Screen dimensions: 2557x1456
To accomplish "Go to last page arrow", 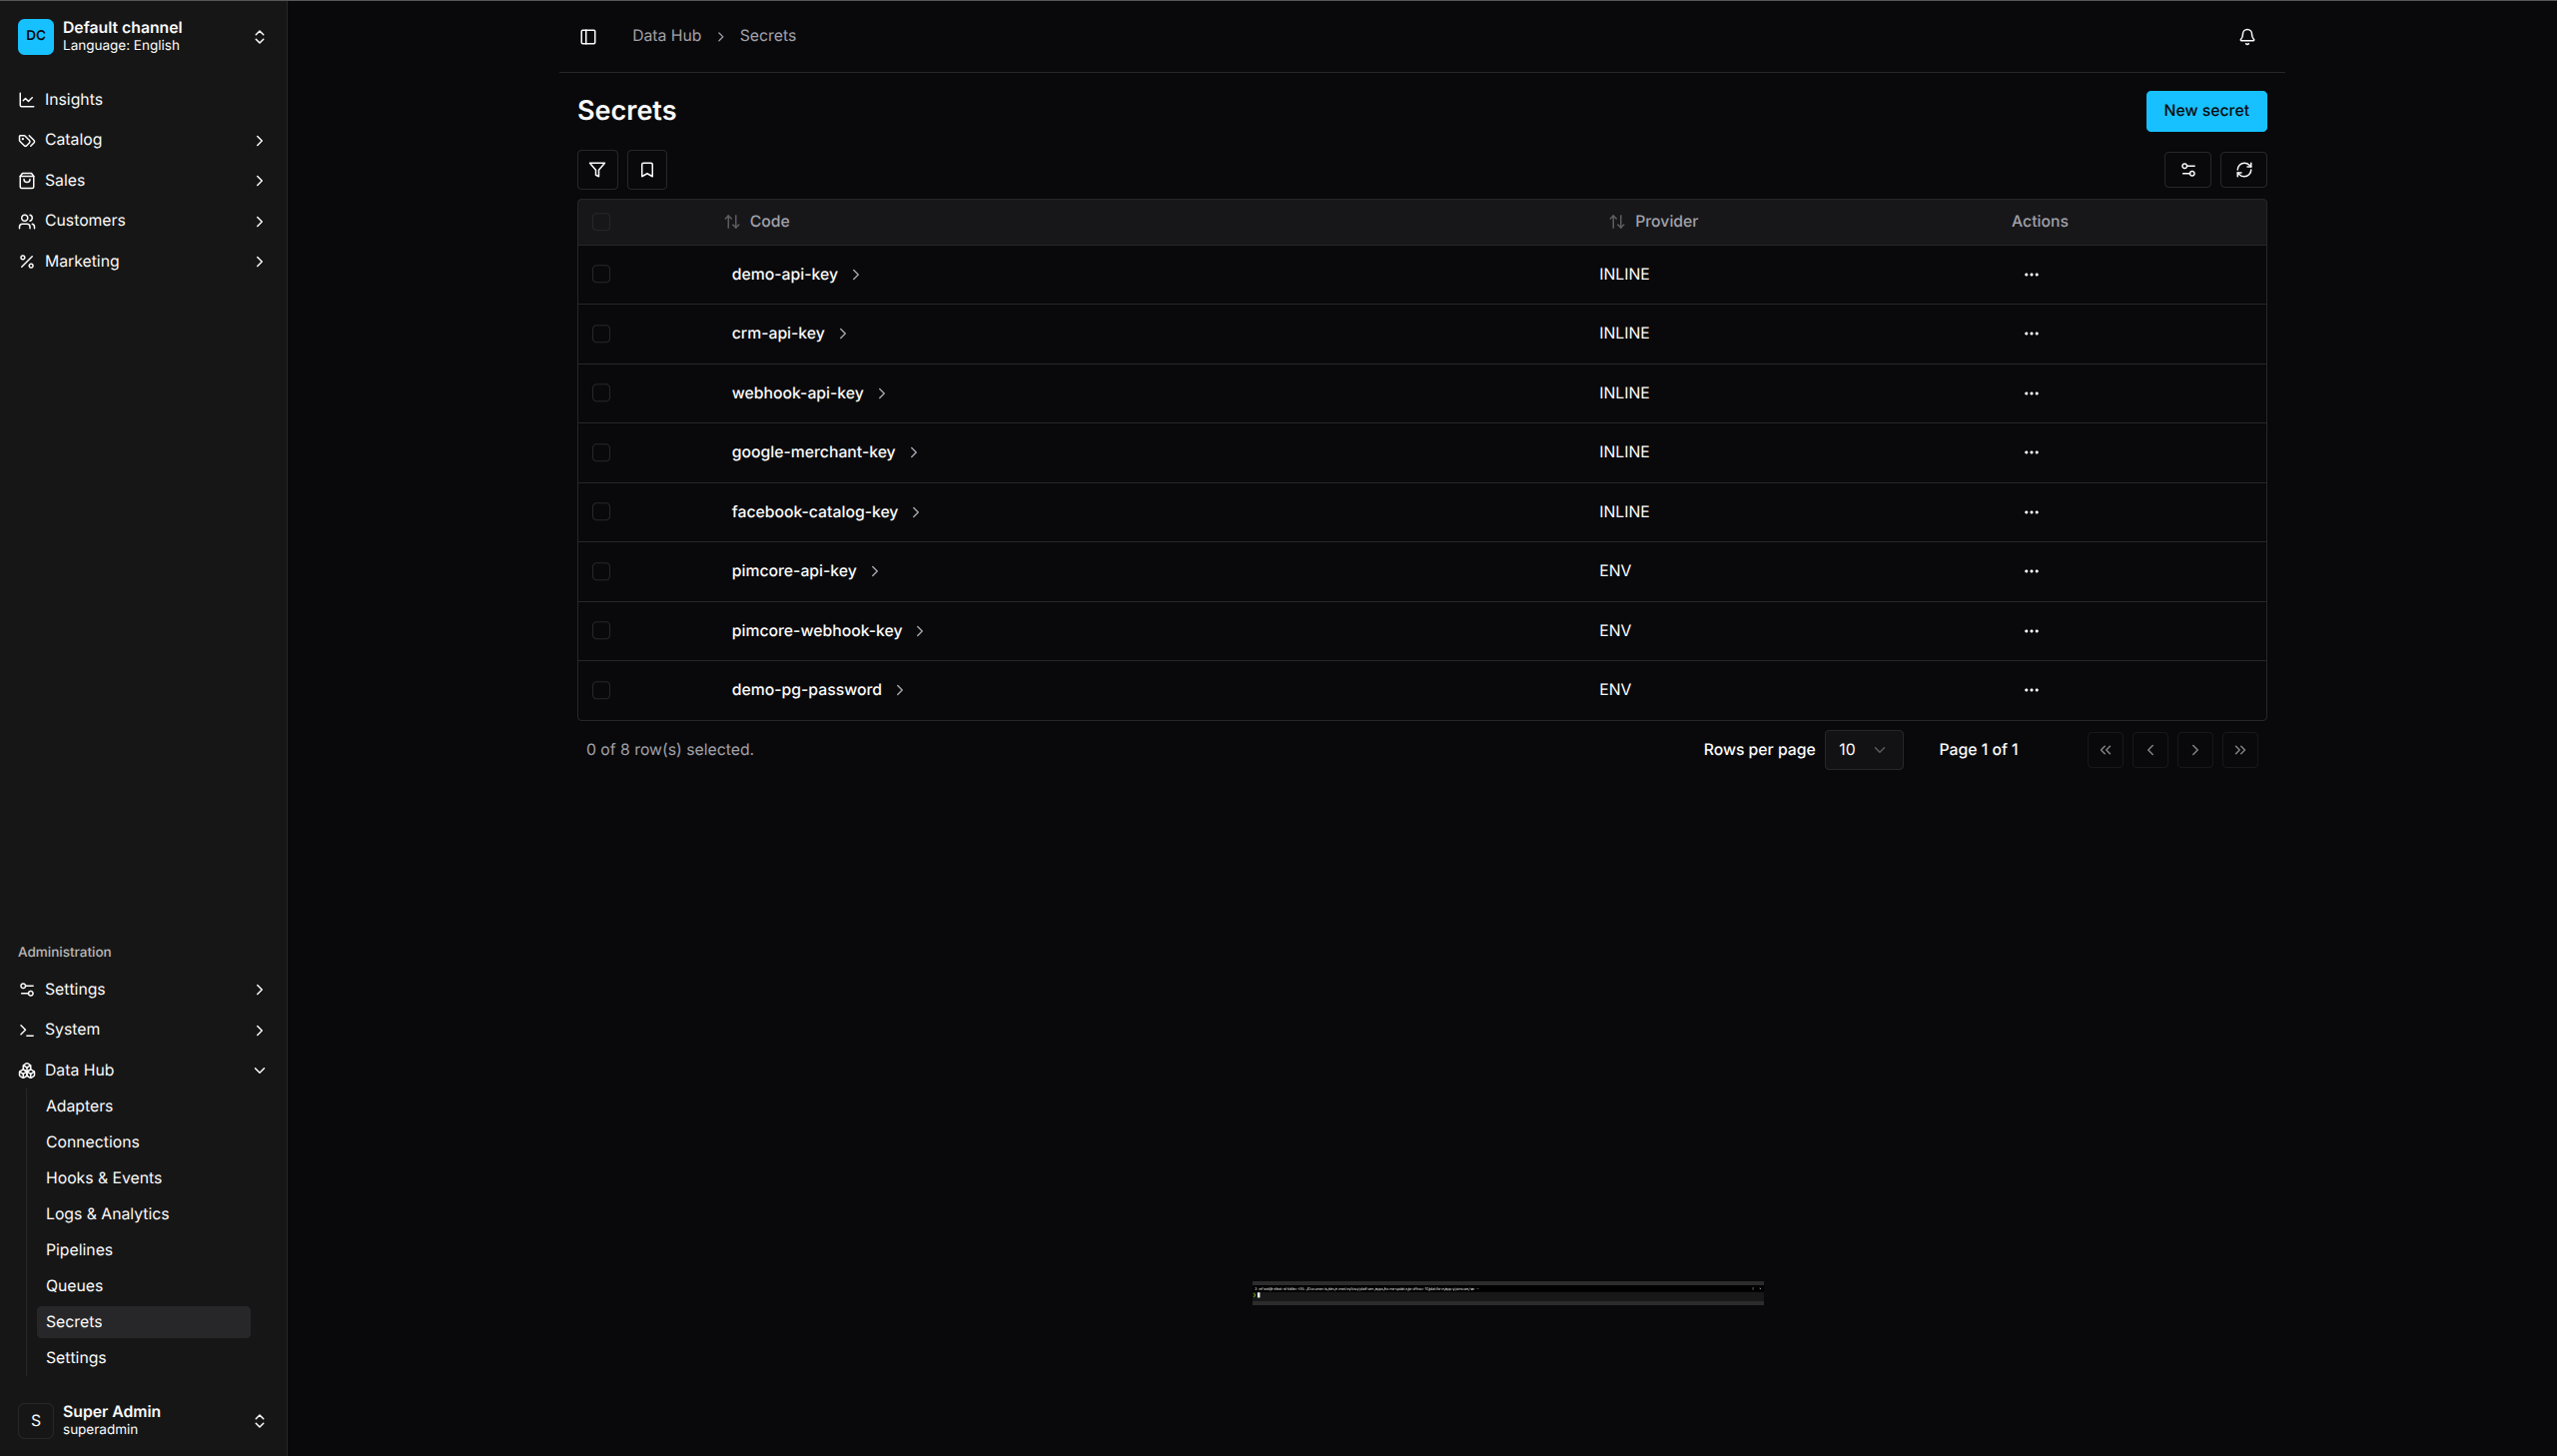I will click(2239, 750).
